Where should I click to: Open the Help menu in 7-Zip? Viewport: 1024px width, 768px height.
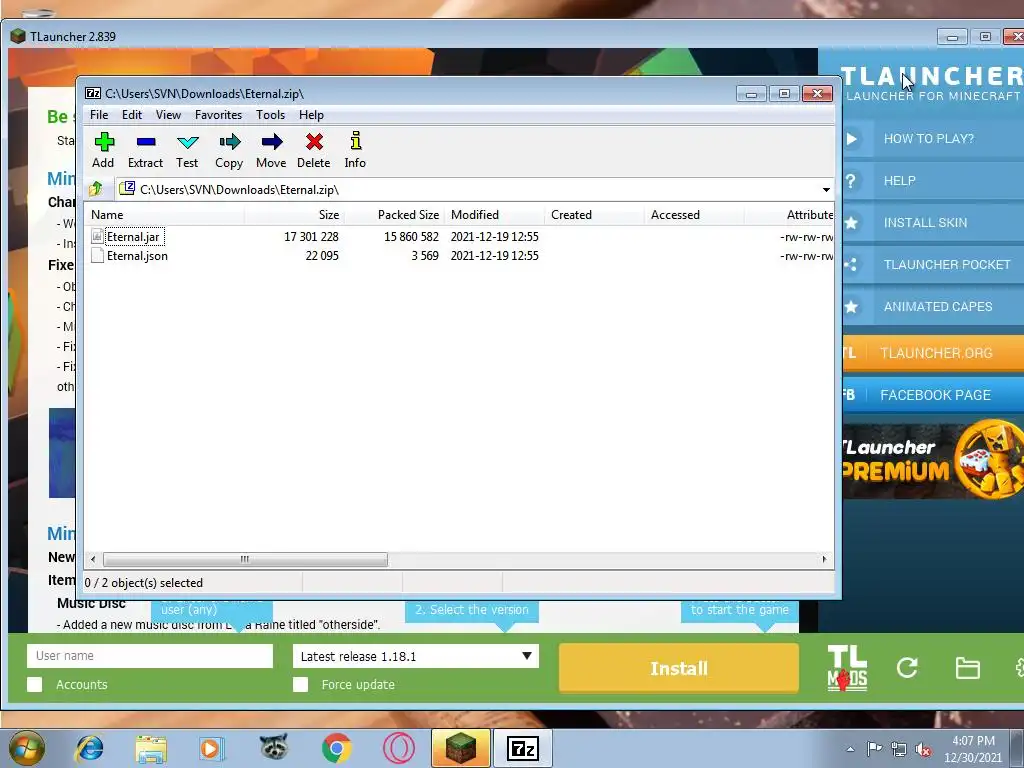pos(312,115)
